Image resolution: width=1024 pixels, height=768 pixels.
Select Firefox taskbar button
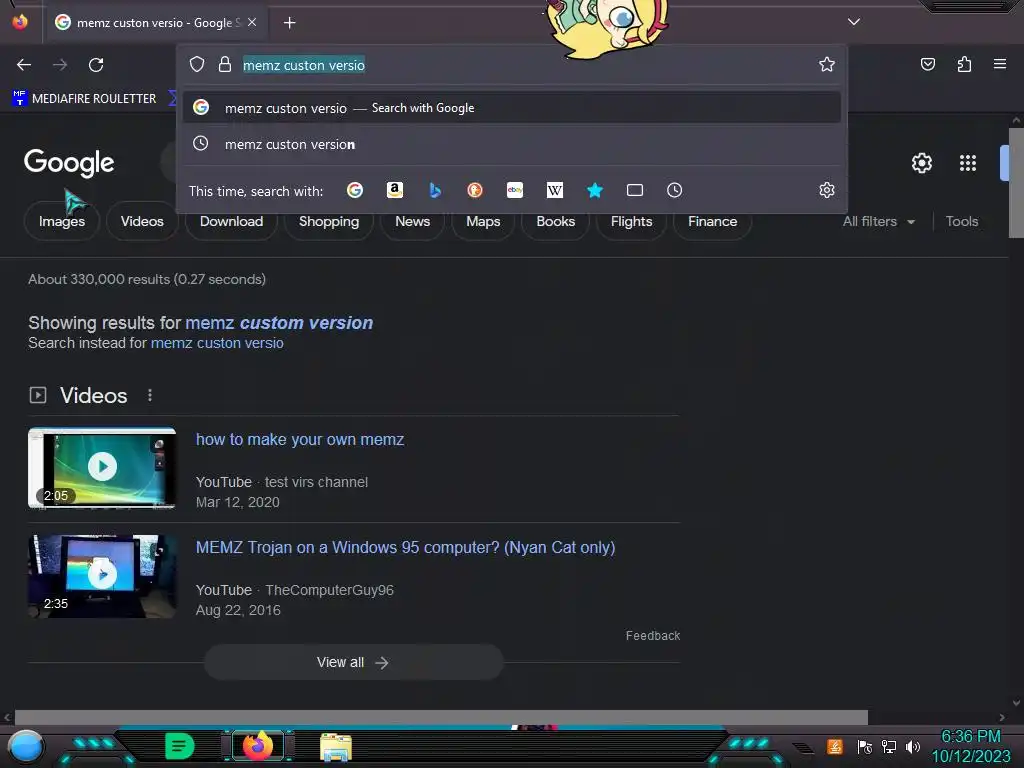[x=257, y=746]
